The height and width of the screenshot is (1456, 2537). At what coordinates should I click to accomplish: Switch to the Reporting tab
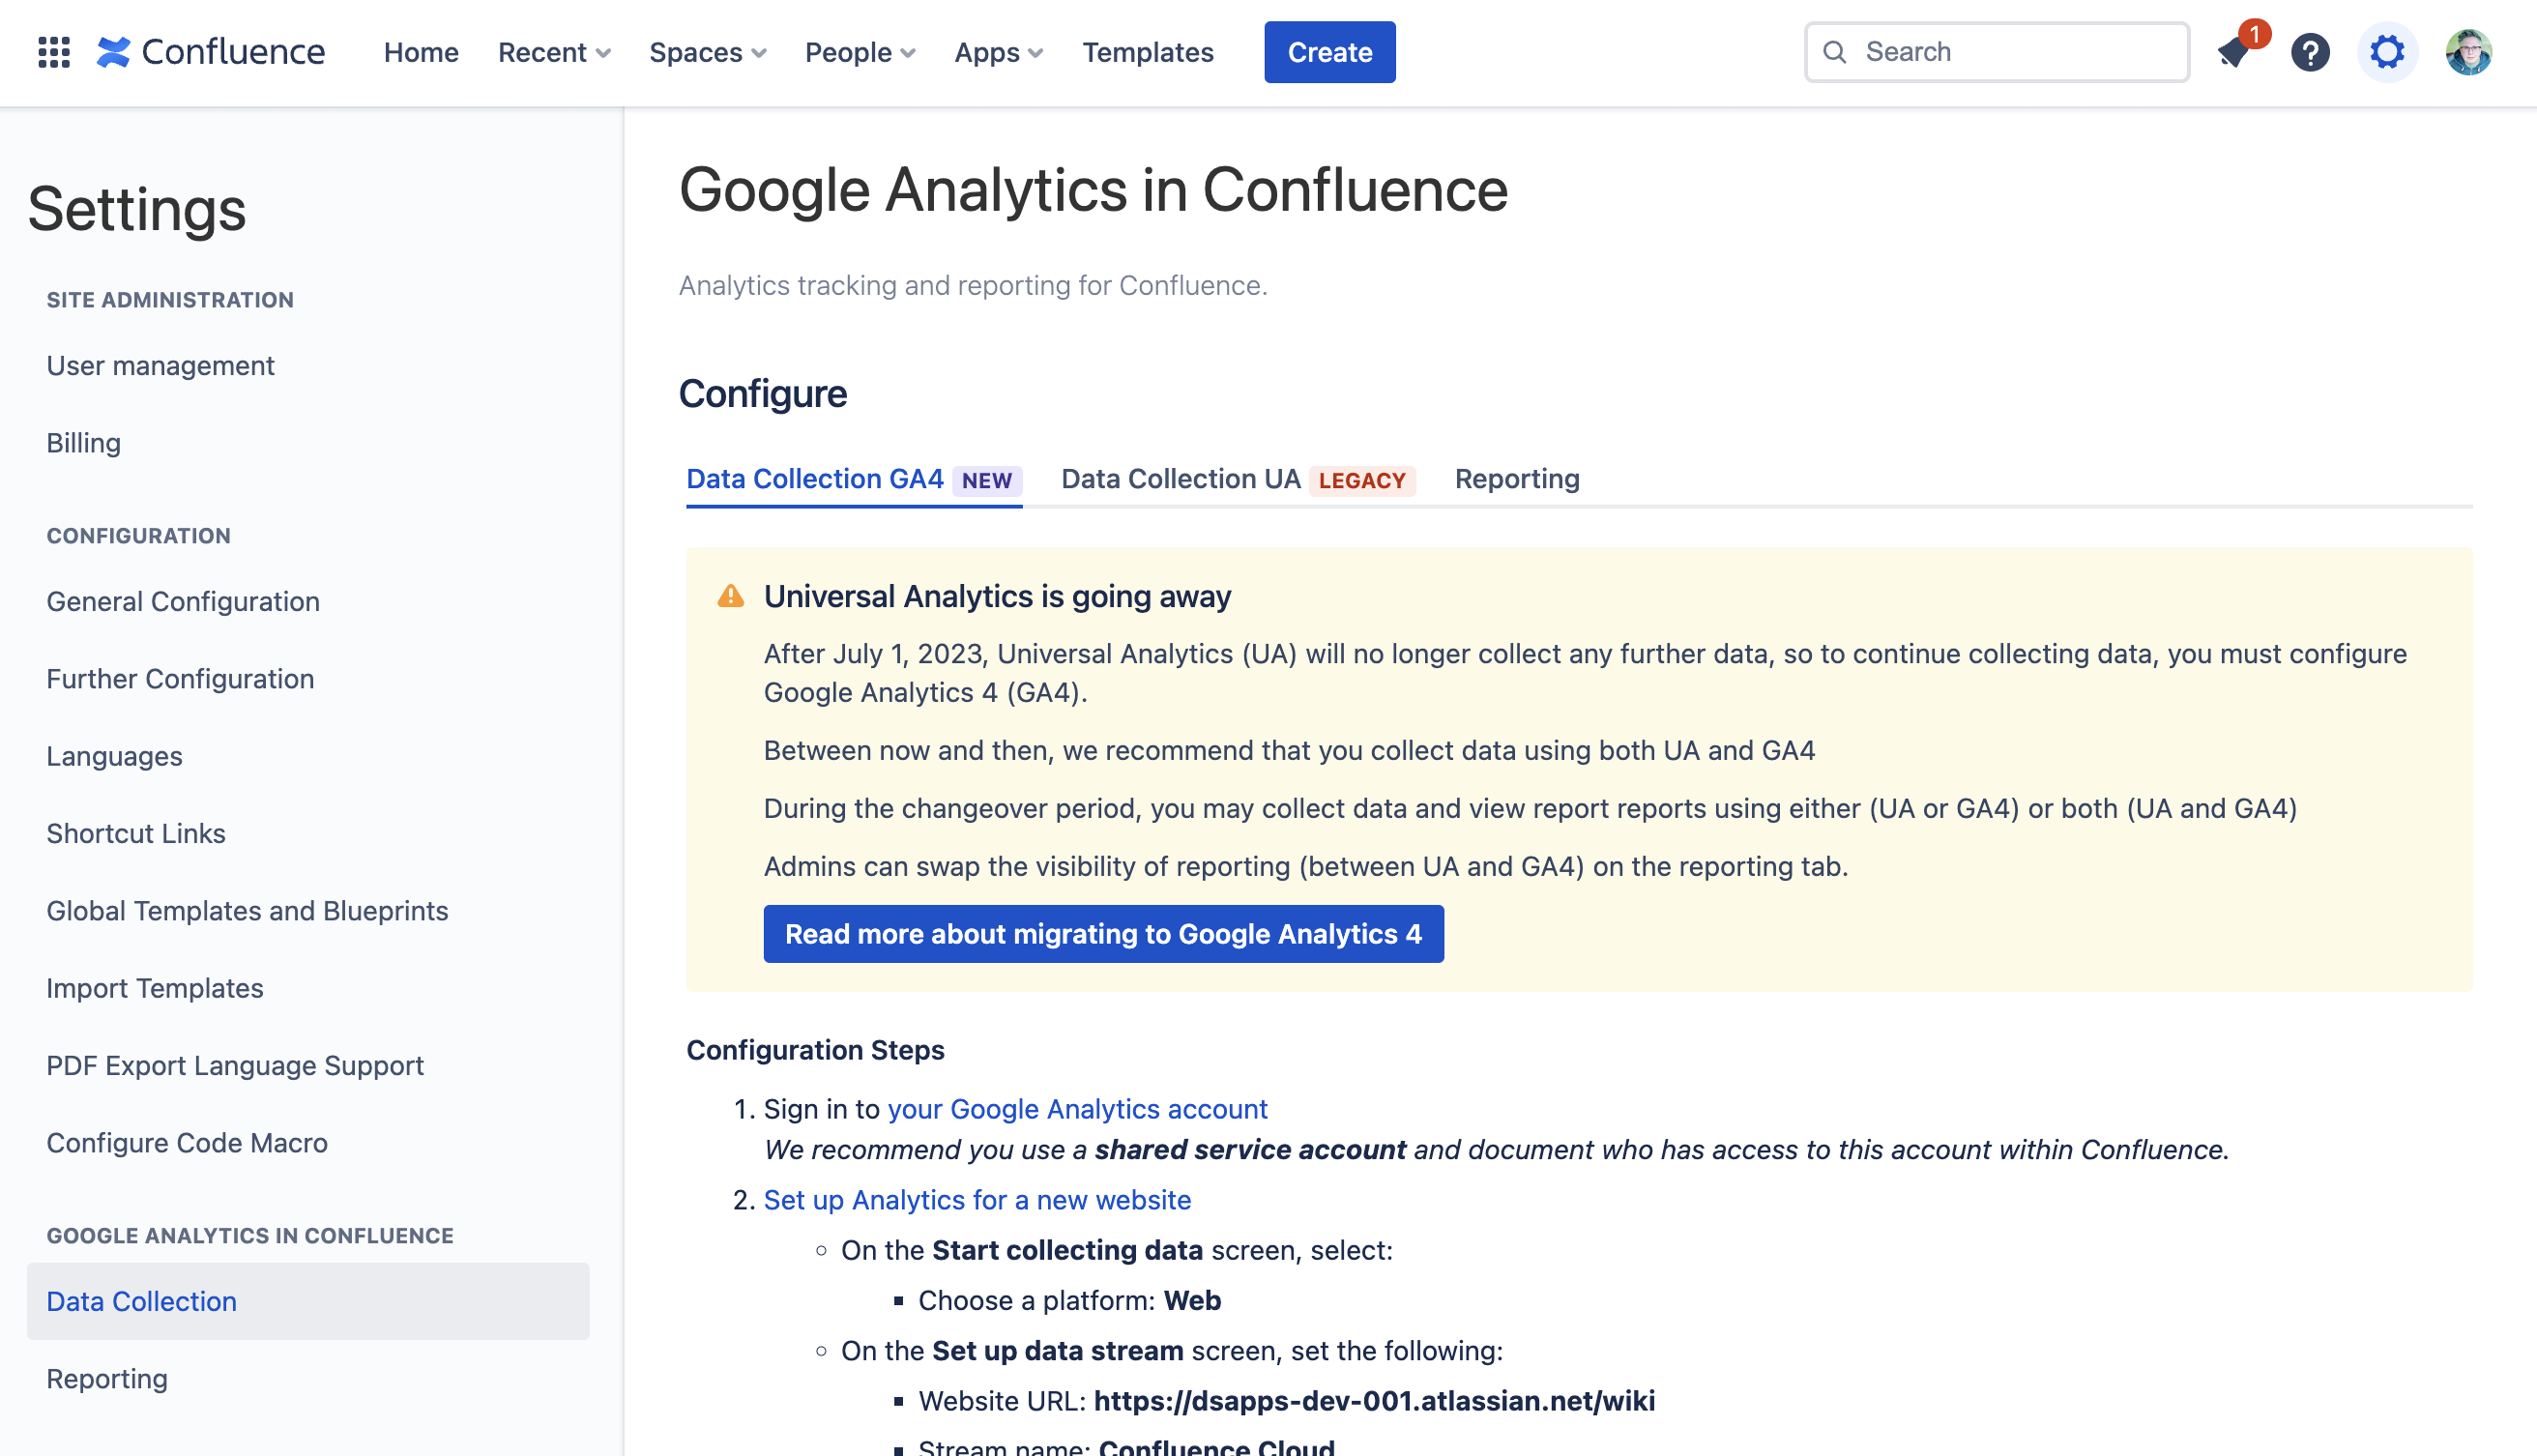(x=1516, y=479)
